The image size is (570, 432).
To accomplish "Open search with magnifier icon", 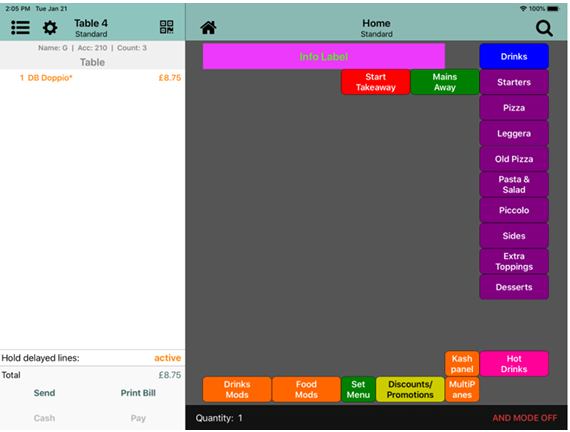I will (544, 28).
